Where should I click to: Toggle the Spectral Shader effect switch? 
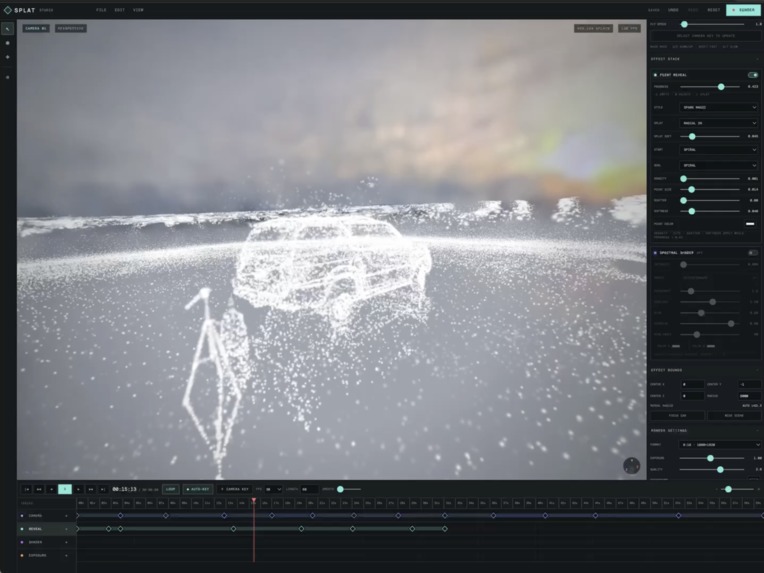pyautogui.click(x=753, y=253)
